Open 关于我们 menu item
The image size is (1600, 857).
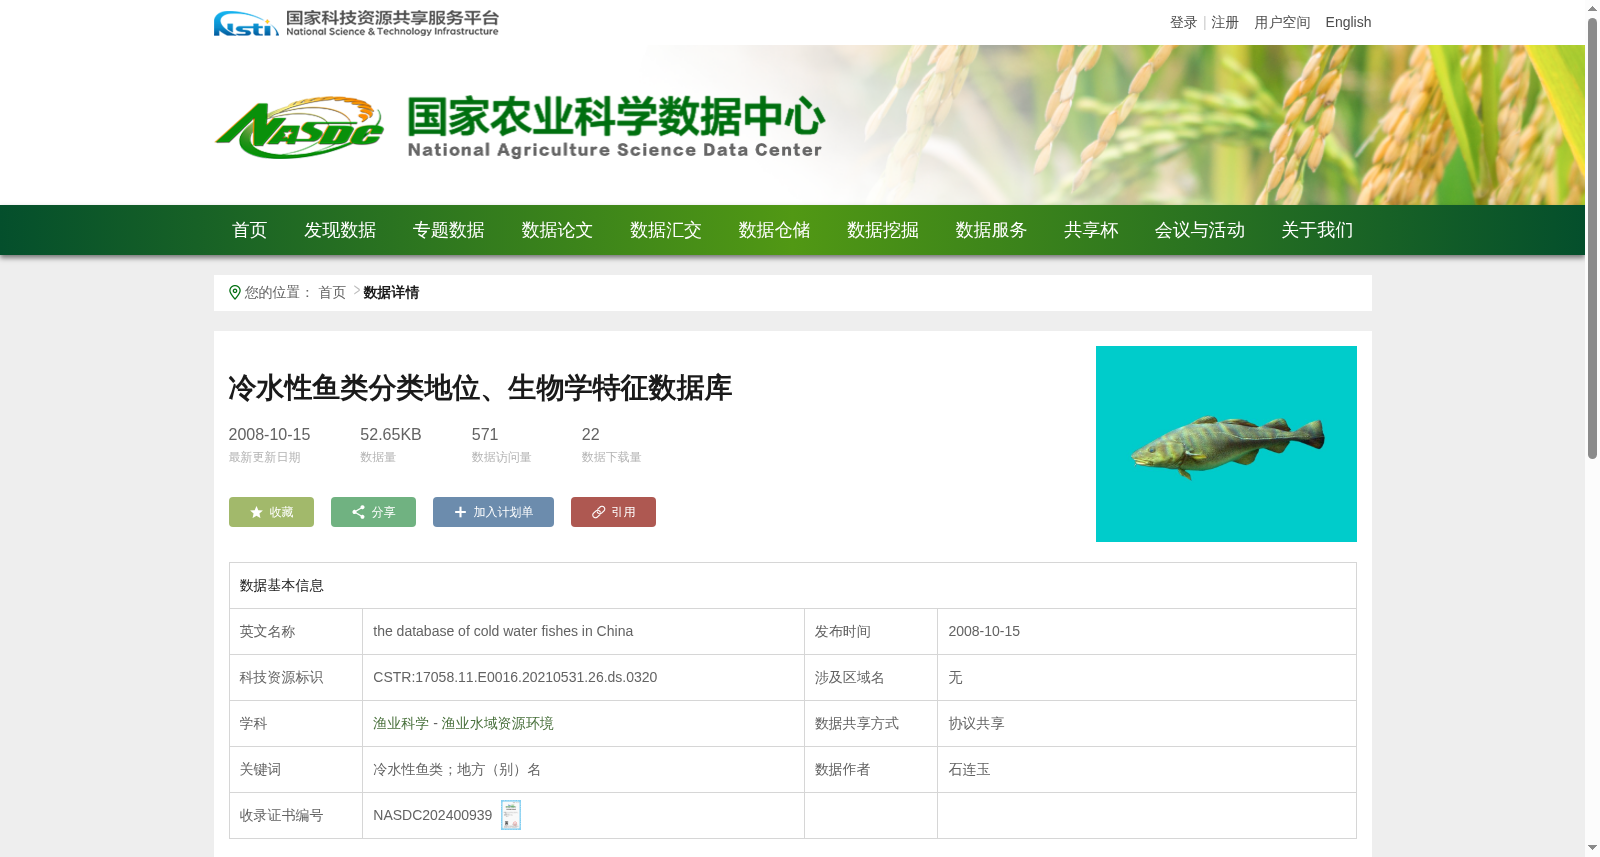pos(1317,230)
